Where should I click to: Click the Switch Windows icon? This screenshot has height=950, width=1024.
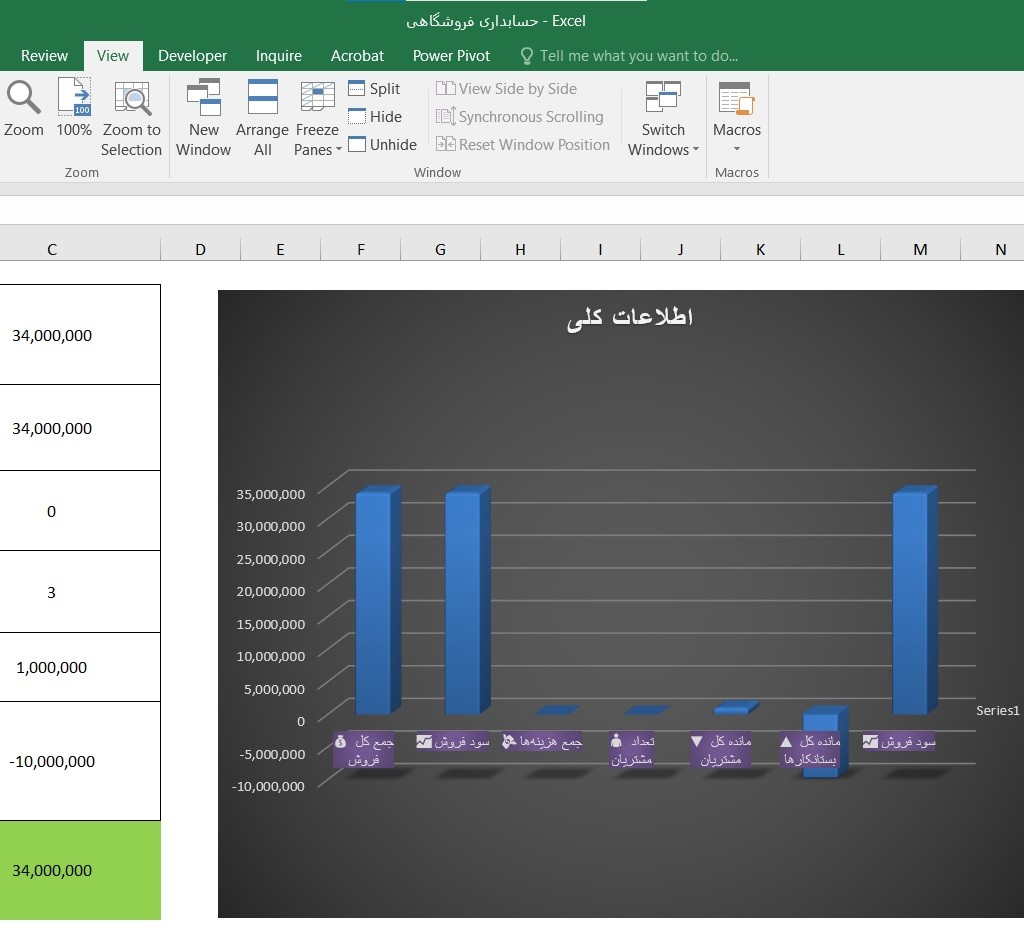coord(663,97)
